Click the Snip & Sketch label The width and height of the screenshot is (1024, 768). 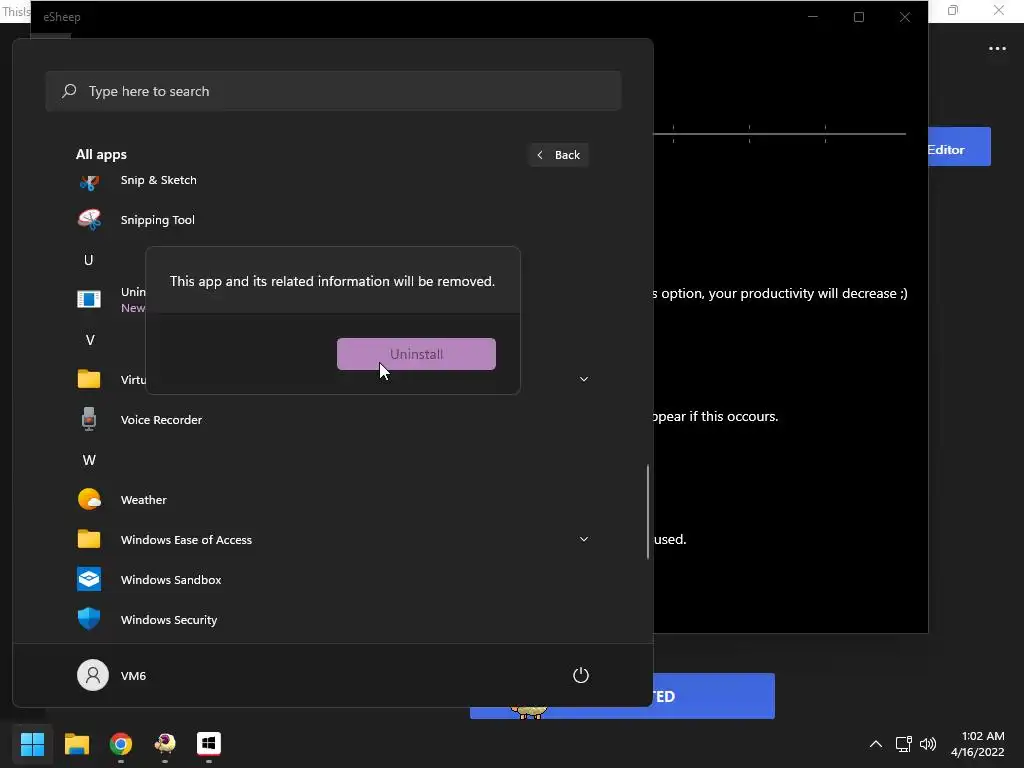coord(159,180)
